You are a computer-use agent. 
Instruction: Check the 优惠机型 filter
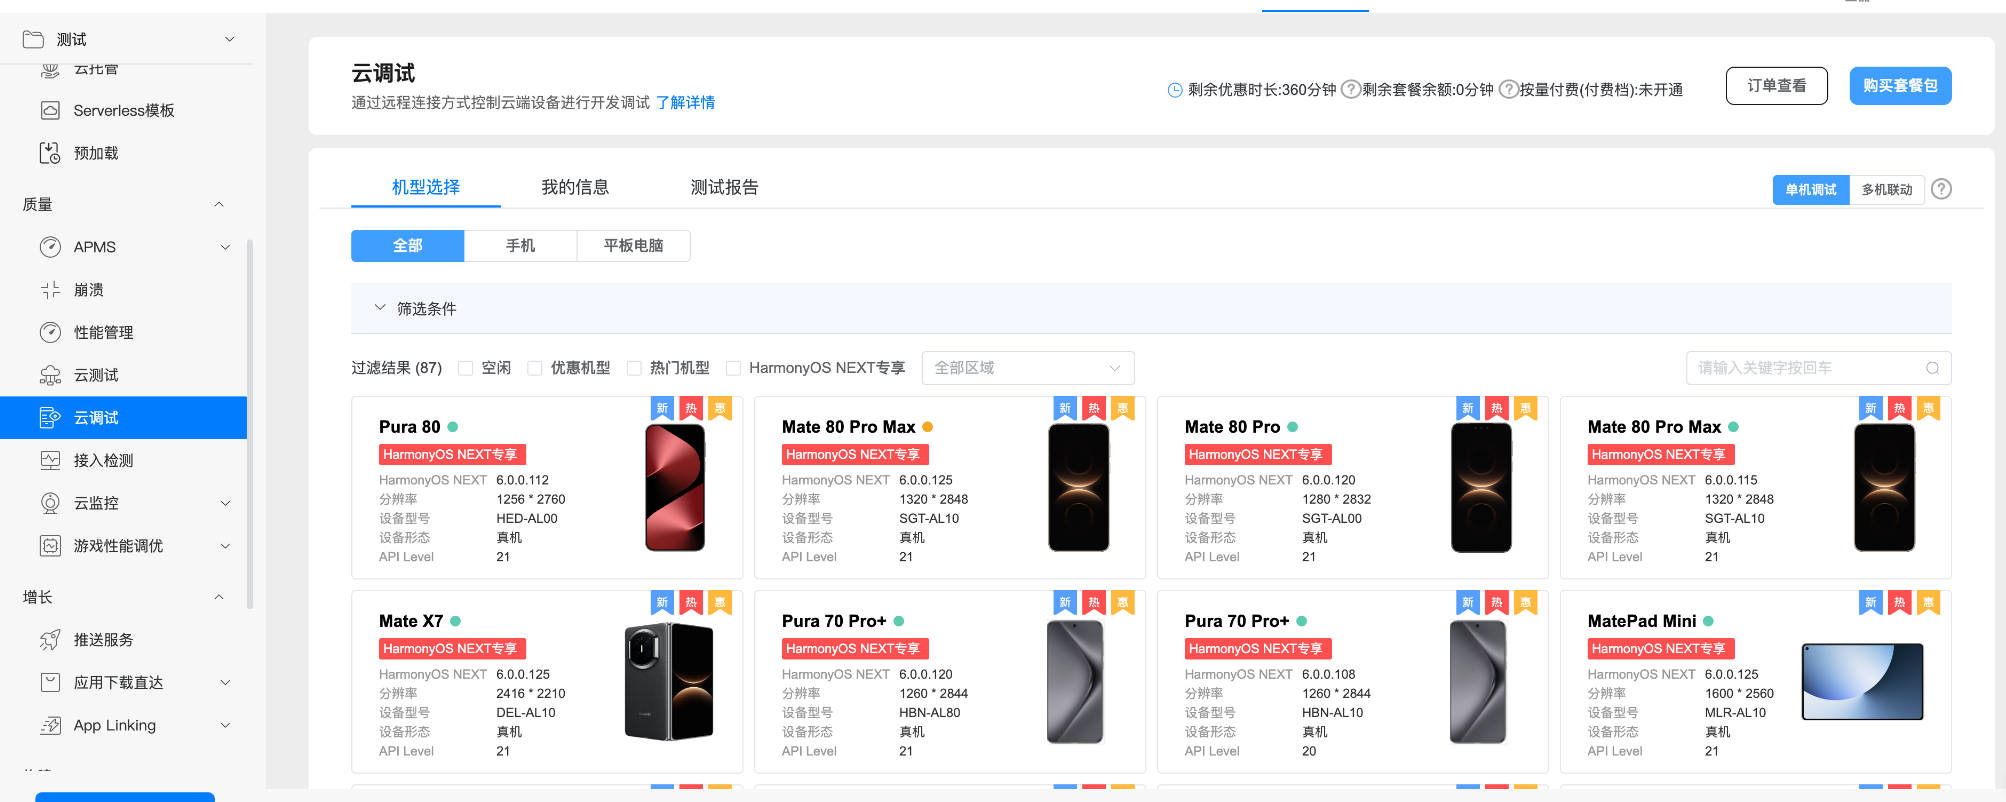click(x=535, y=368)
